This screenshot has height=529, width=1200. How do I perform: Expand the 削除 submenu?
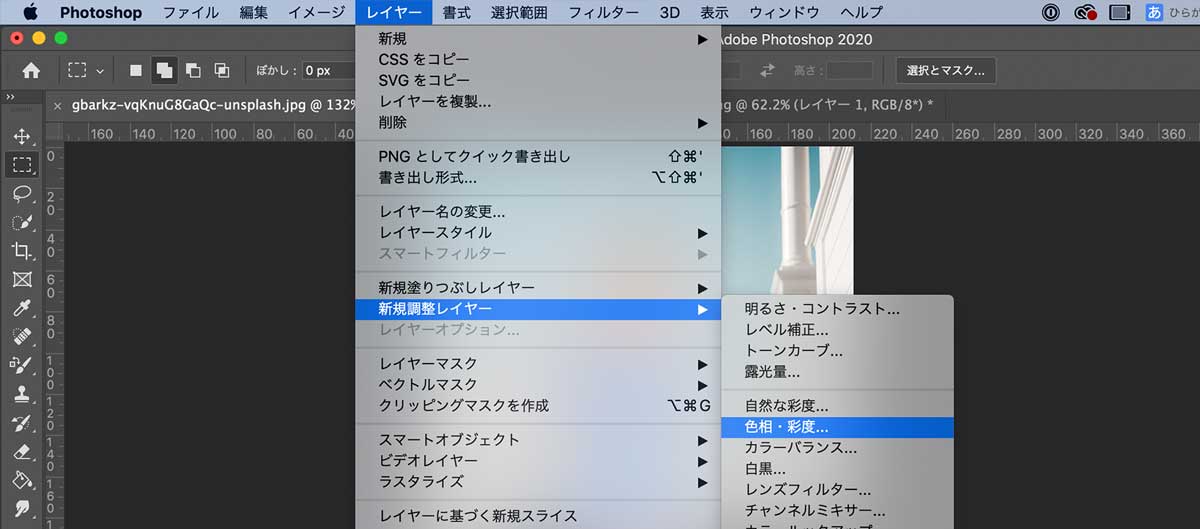coord(538,122)
